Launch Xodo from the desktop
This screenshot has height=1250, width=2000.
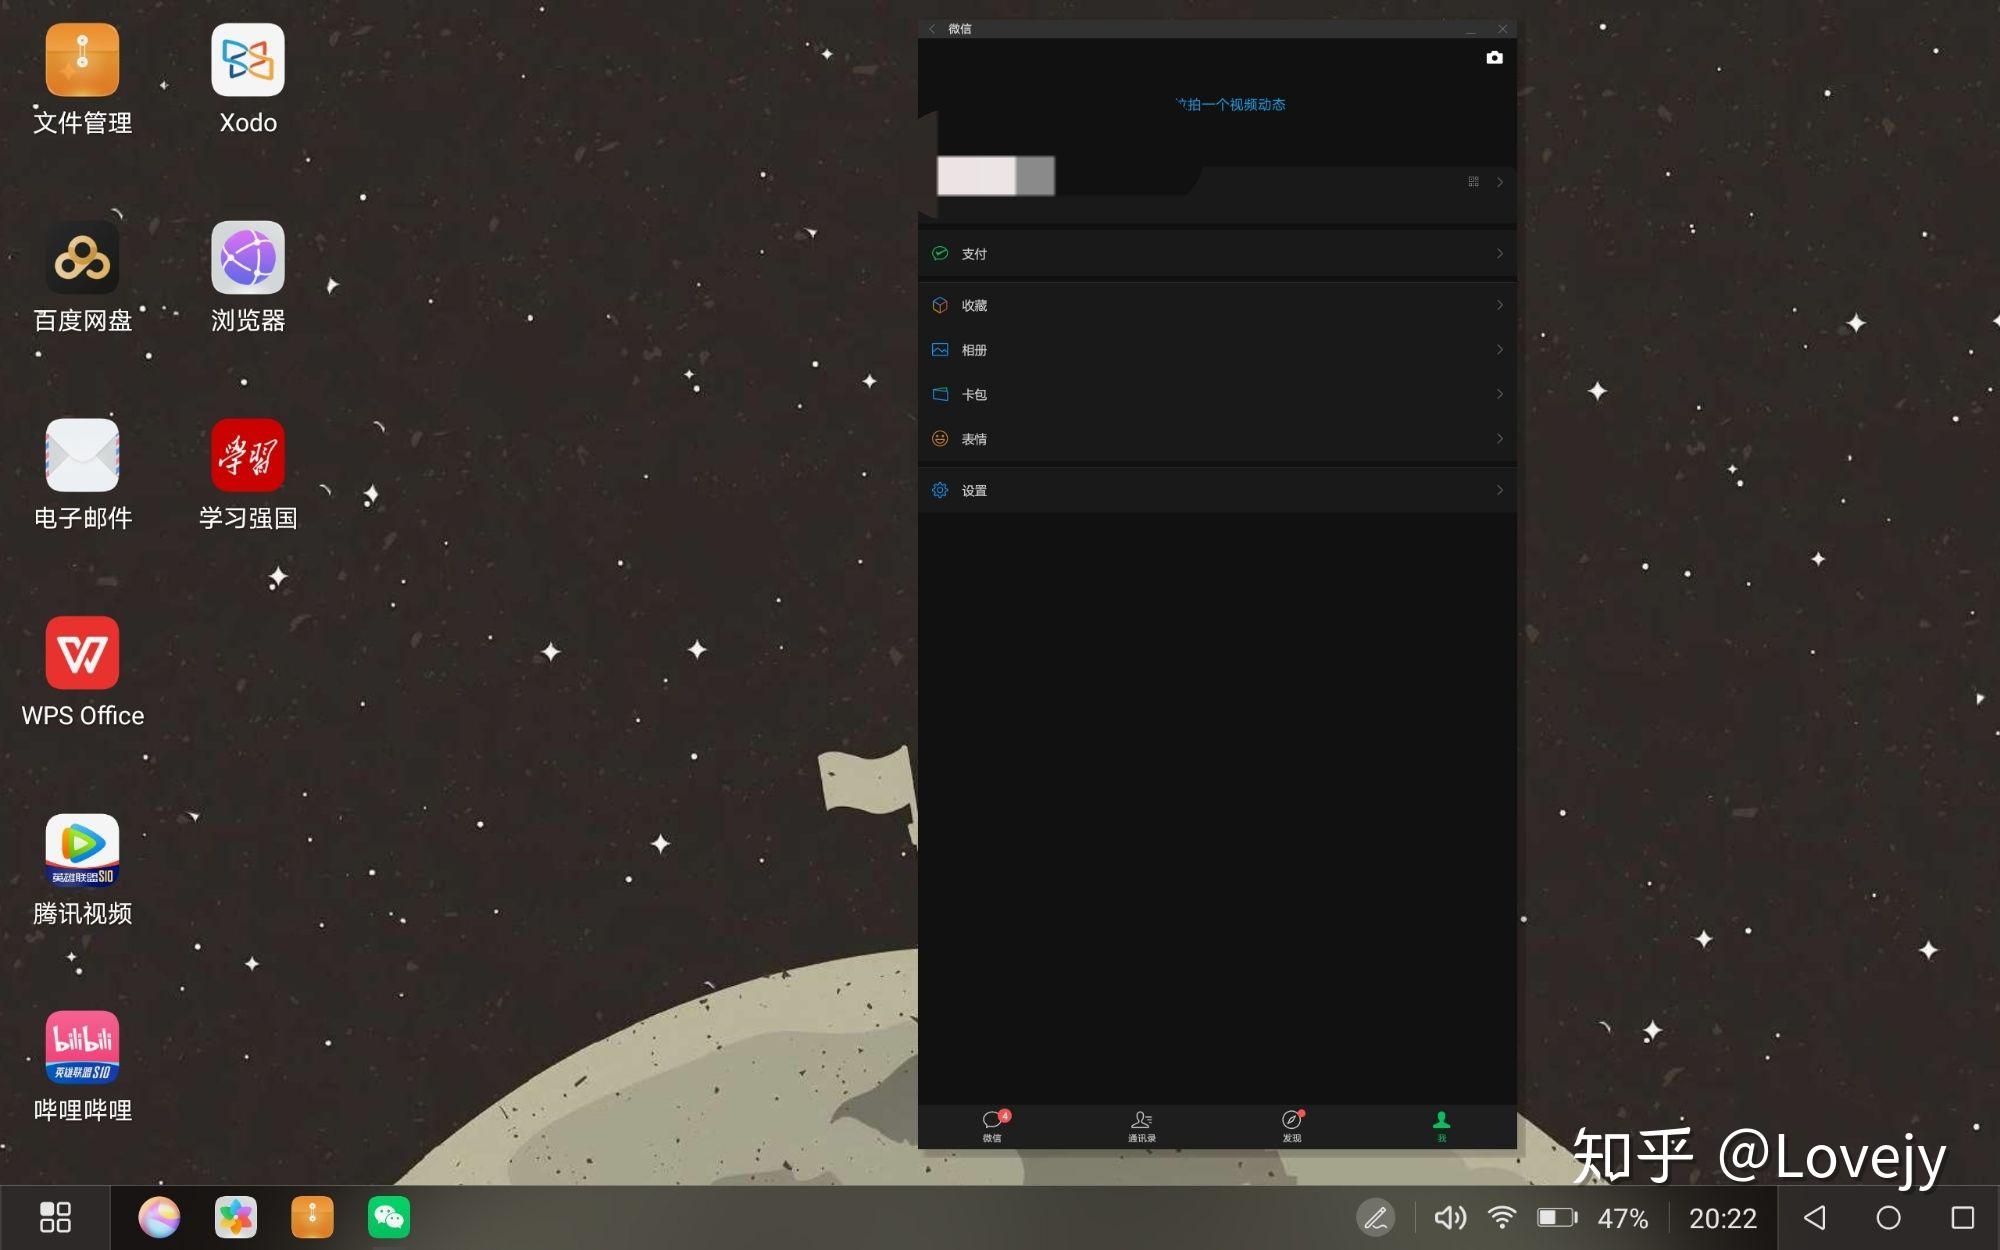pyautogui.click(x=248, y=62)
